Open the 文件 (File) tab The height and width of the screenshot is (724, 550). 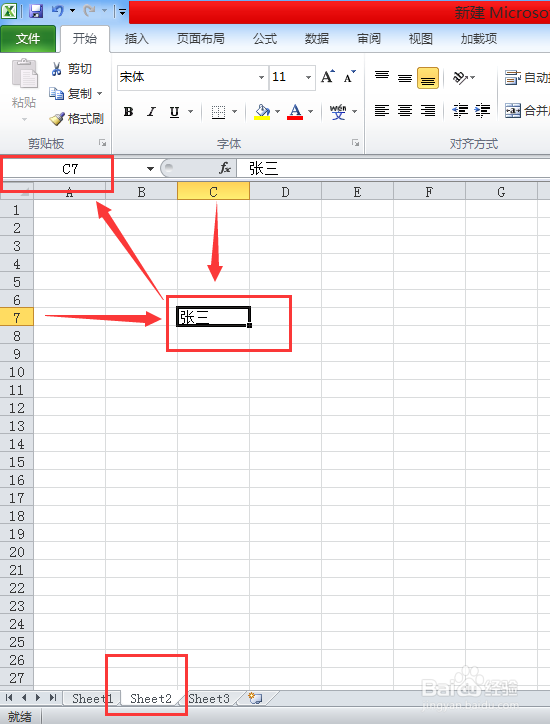28,39
